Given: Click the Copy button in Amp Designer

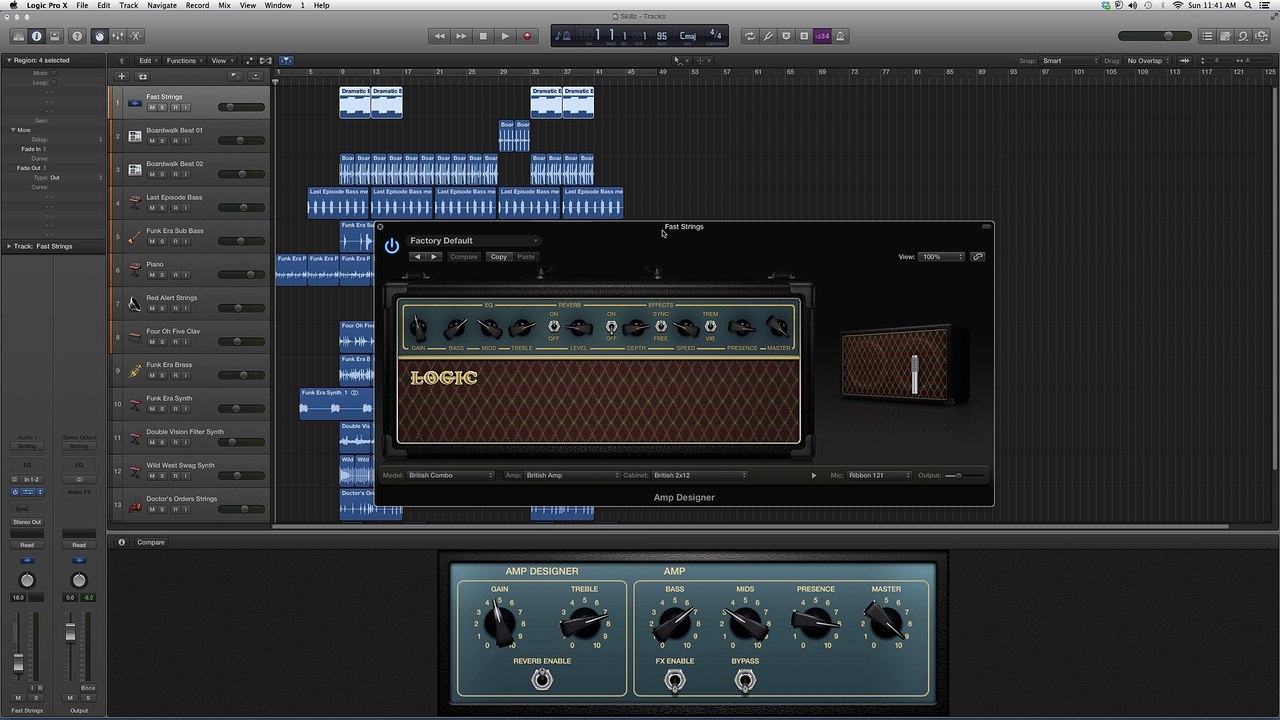Looking at the screenshot, I should point(498,257).
